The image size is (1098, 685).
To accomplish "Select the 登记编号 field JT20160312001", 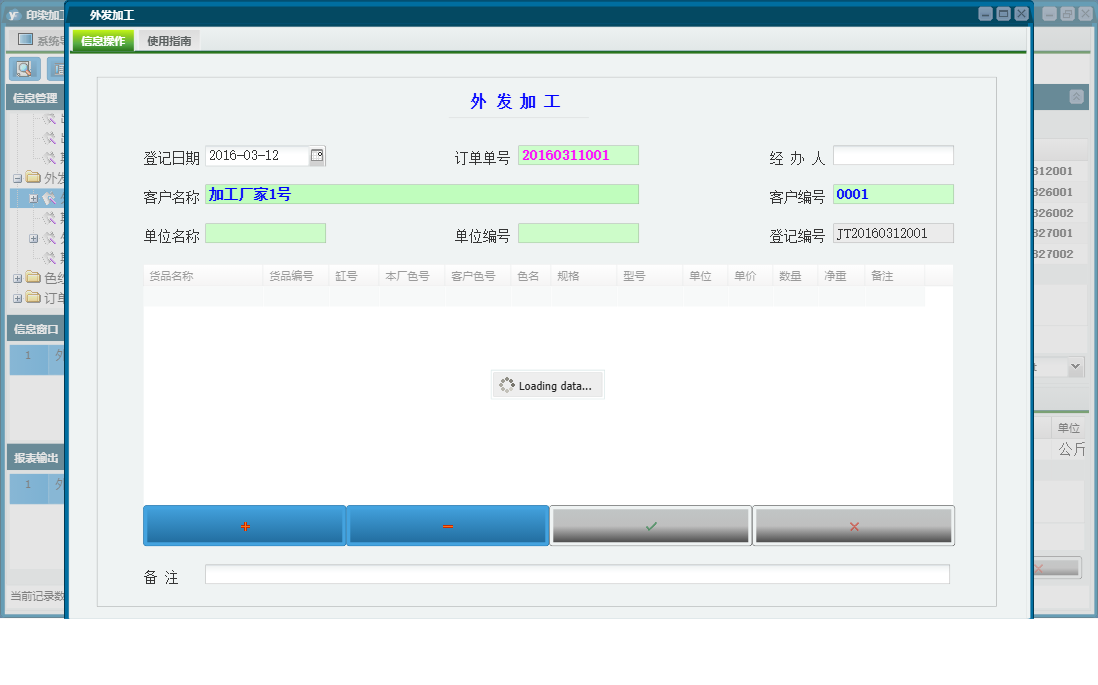I will coord(893,233).
